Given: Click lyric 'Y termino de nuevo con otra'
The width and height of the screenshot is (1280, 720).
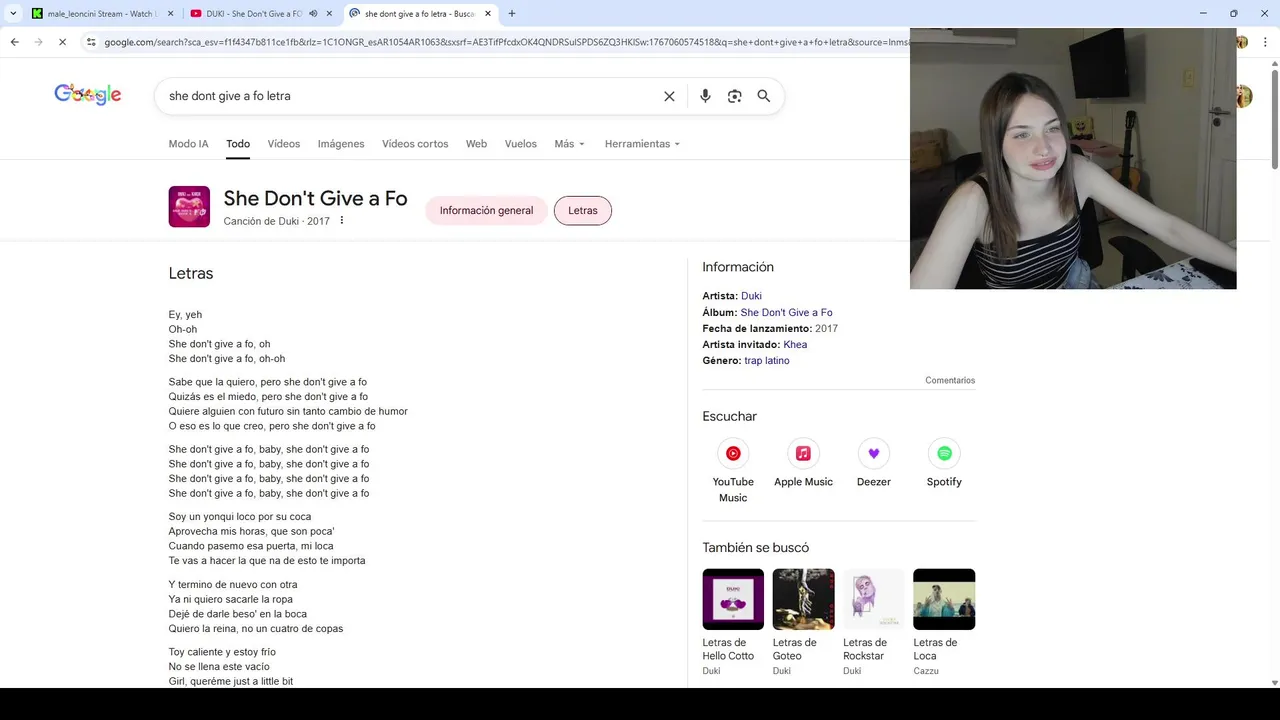Looking at the screenshot, I should (x=233, y=585).
